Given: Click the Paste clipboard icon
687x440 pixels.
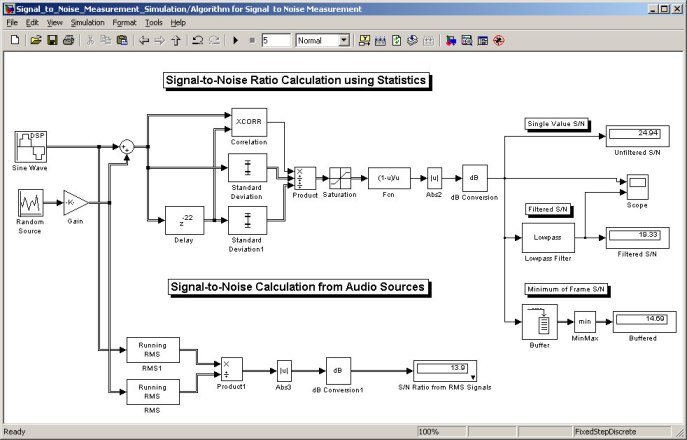Looking at the screenshot, I should [122, 40].
